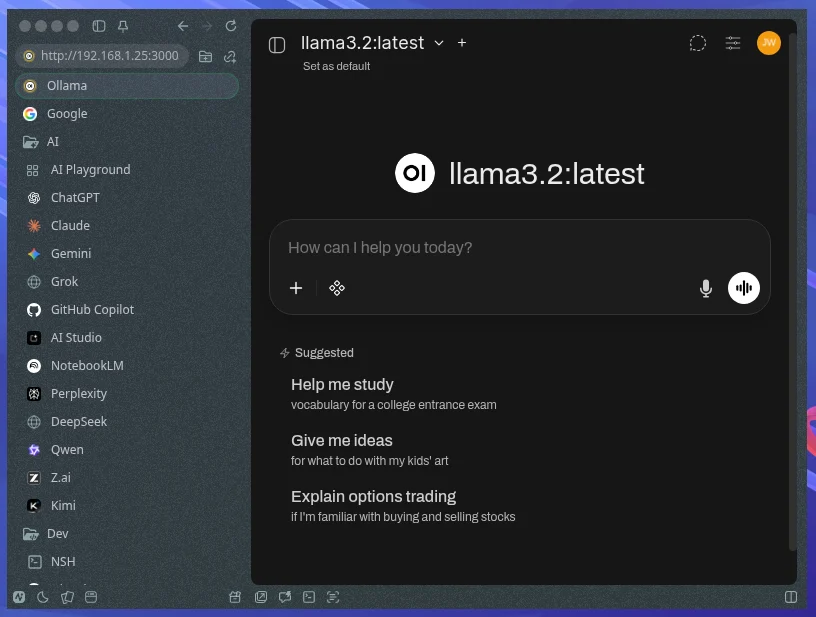Toggle the Open WebUI chat sidebar
The height and width of the screenshot is (617, 816).
pyautogui.click(x=277, y=44)
